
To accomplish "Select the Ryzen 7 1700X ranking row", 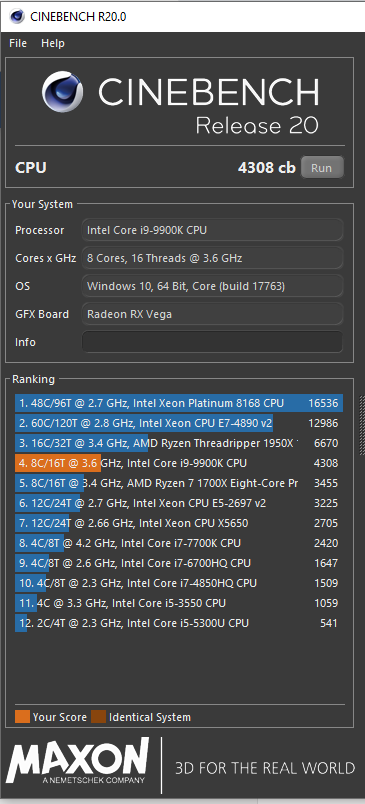I will coord(179,483).
